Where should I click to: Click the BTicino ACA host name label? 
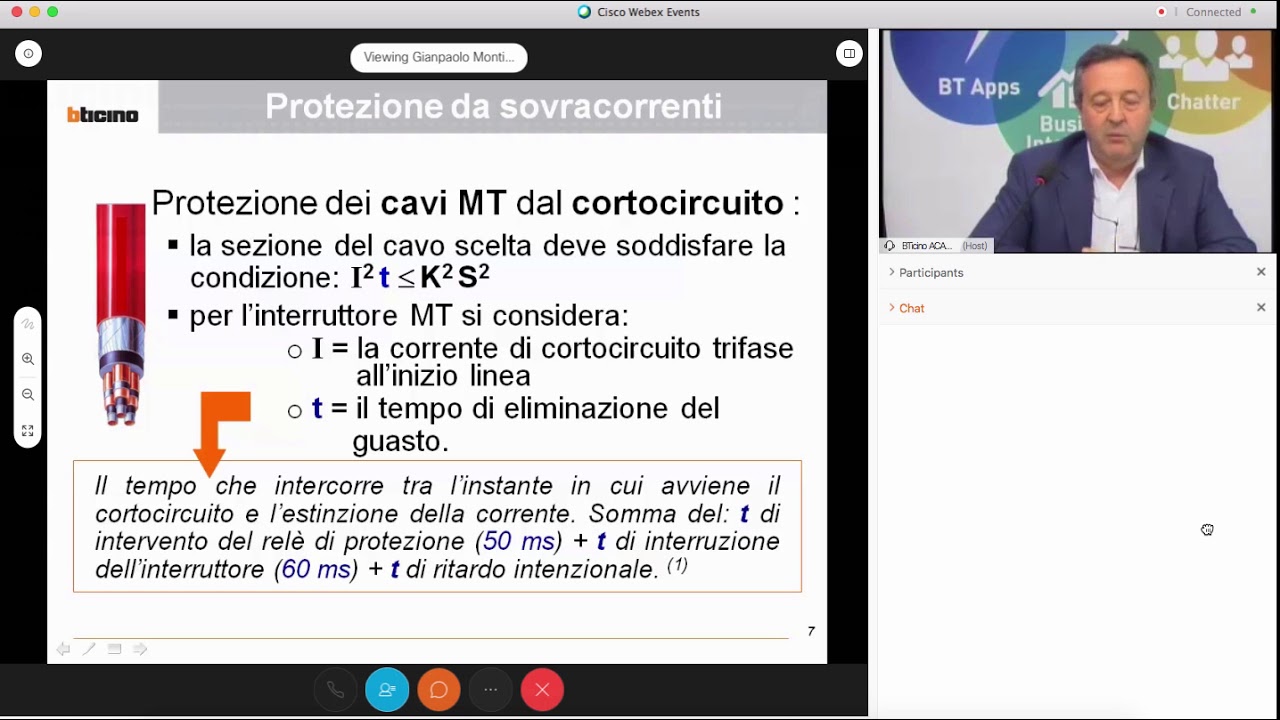[925, 246]
